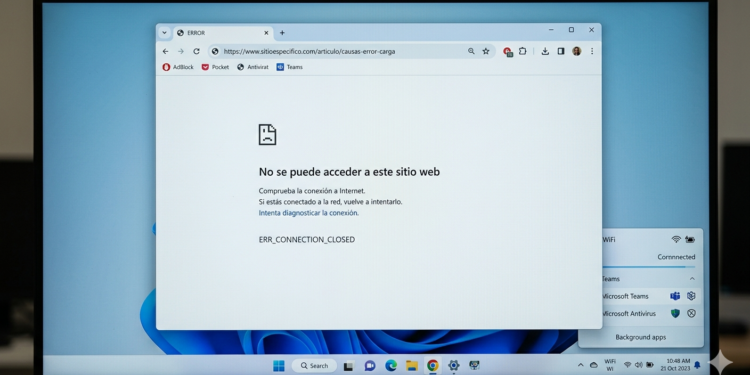This screenshot has height=375, width=750.
Task: Open the AdBlock bookmark
Action: click(x=178, y=67)
